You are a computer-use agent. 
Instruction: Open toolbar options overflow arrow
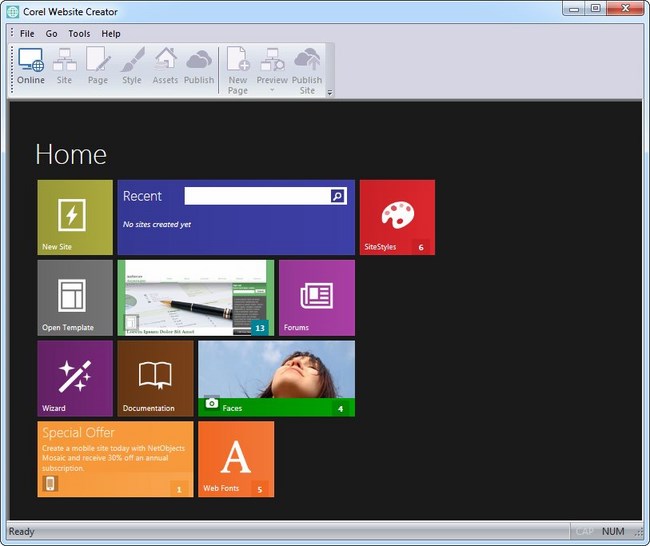coord(330,93)
